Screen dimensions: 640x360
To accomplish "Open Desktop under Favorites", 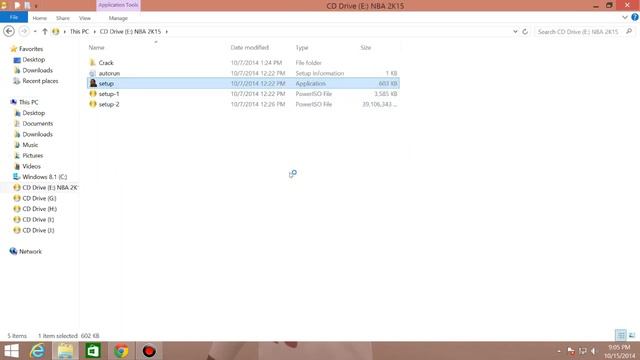I will coord(33,60).
